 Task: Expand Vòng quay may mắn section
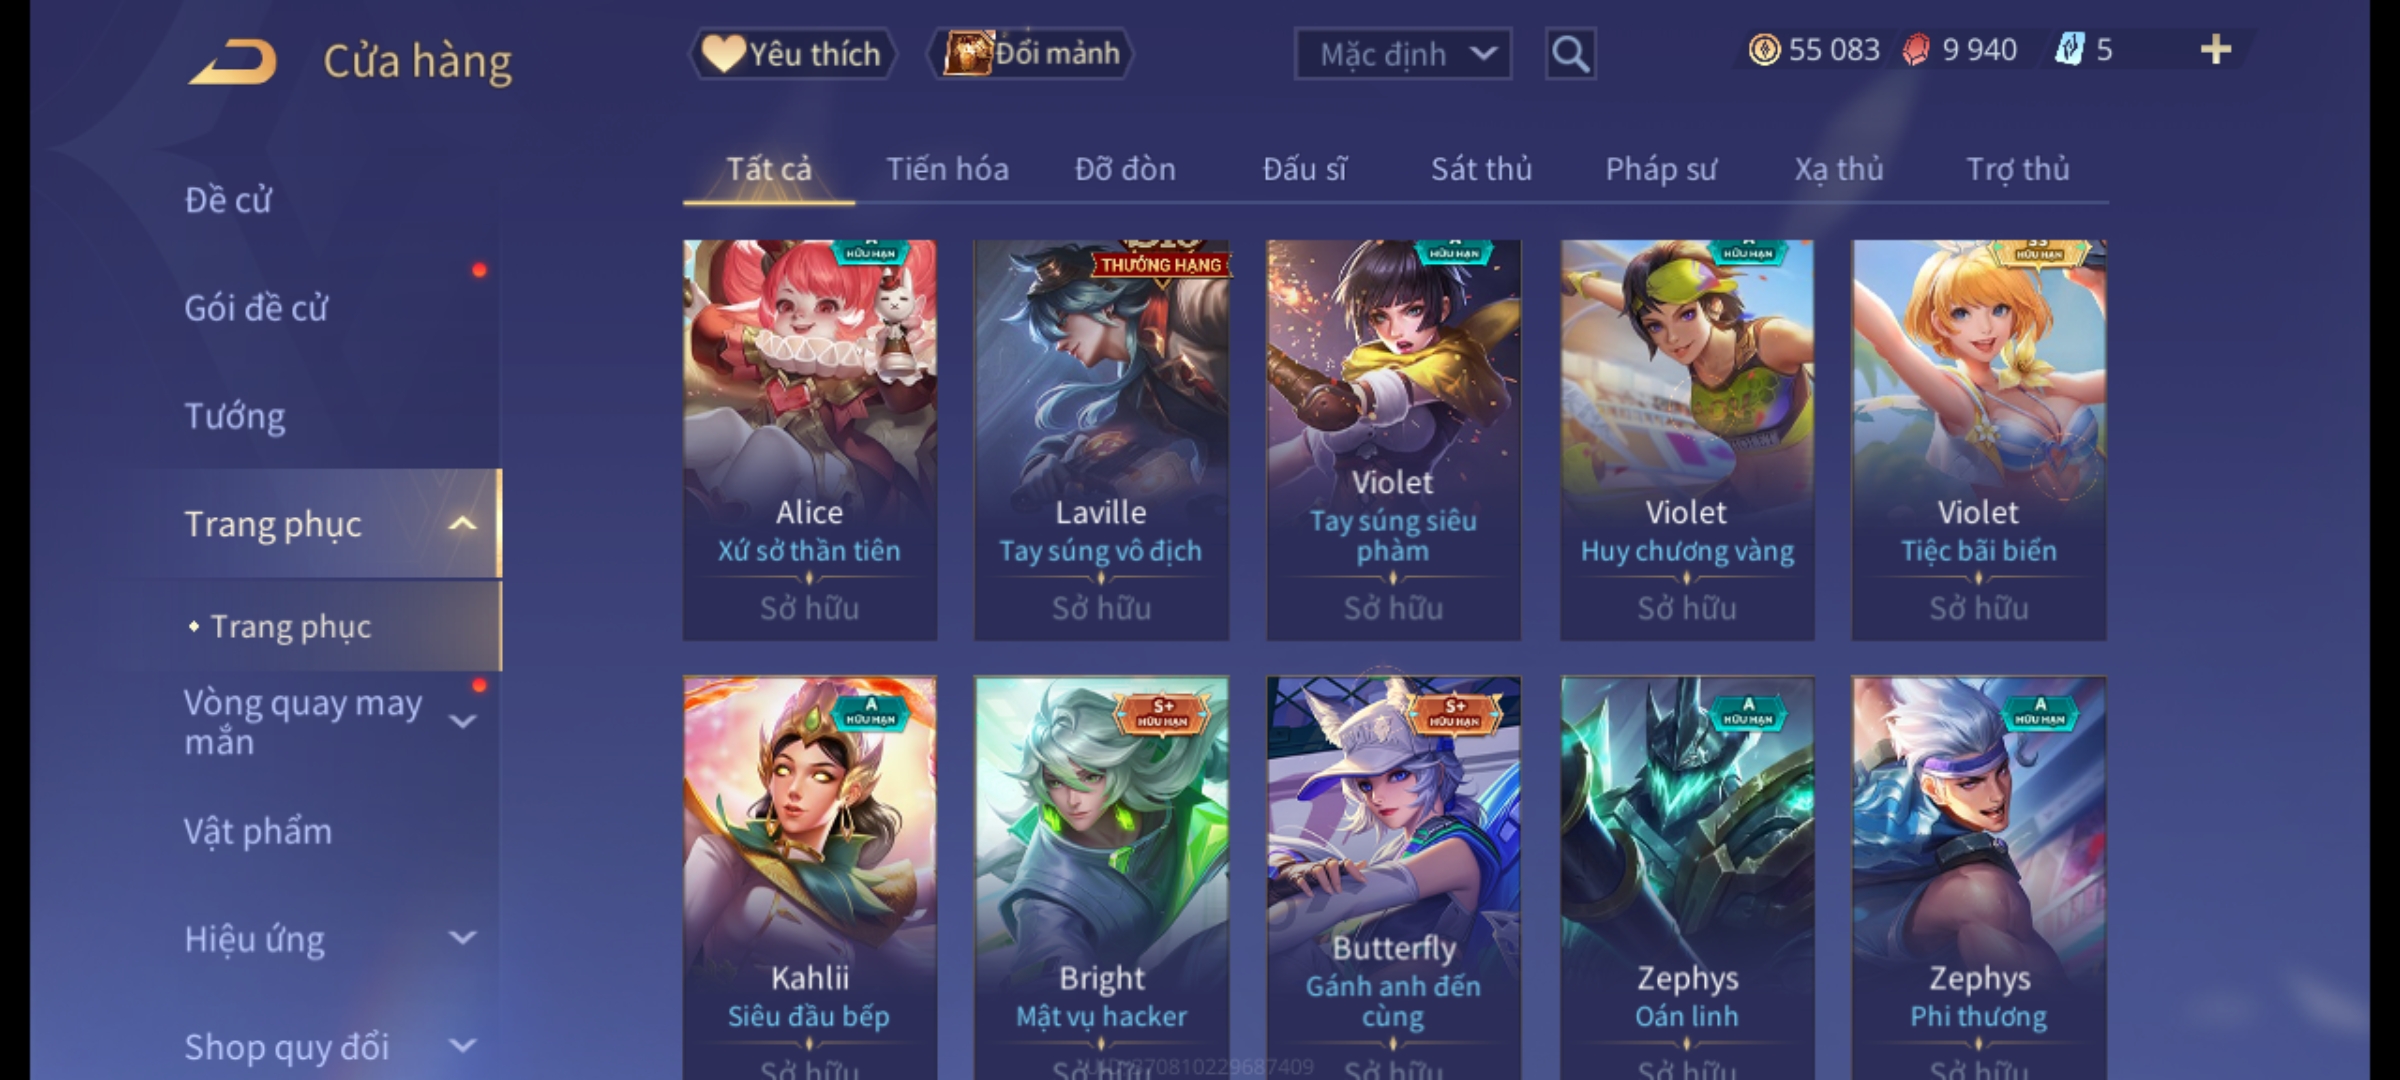tap(462, 722)
